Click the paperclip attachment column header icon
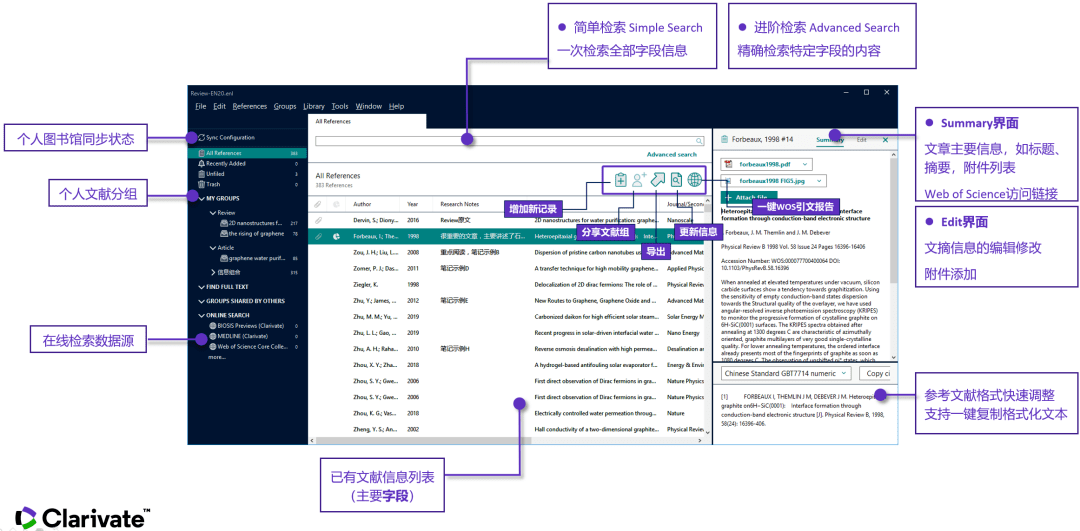 tap(318, 205)
